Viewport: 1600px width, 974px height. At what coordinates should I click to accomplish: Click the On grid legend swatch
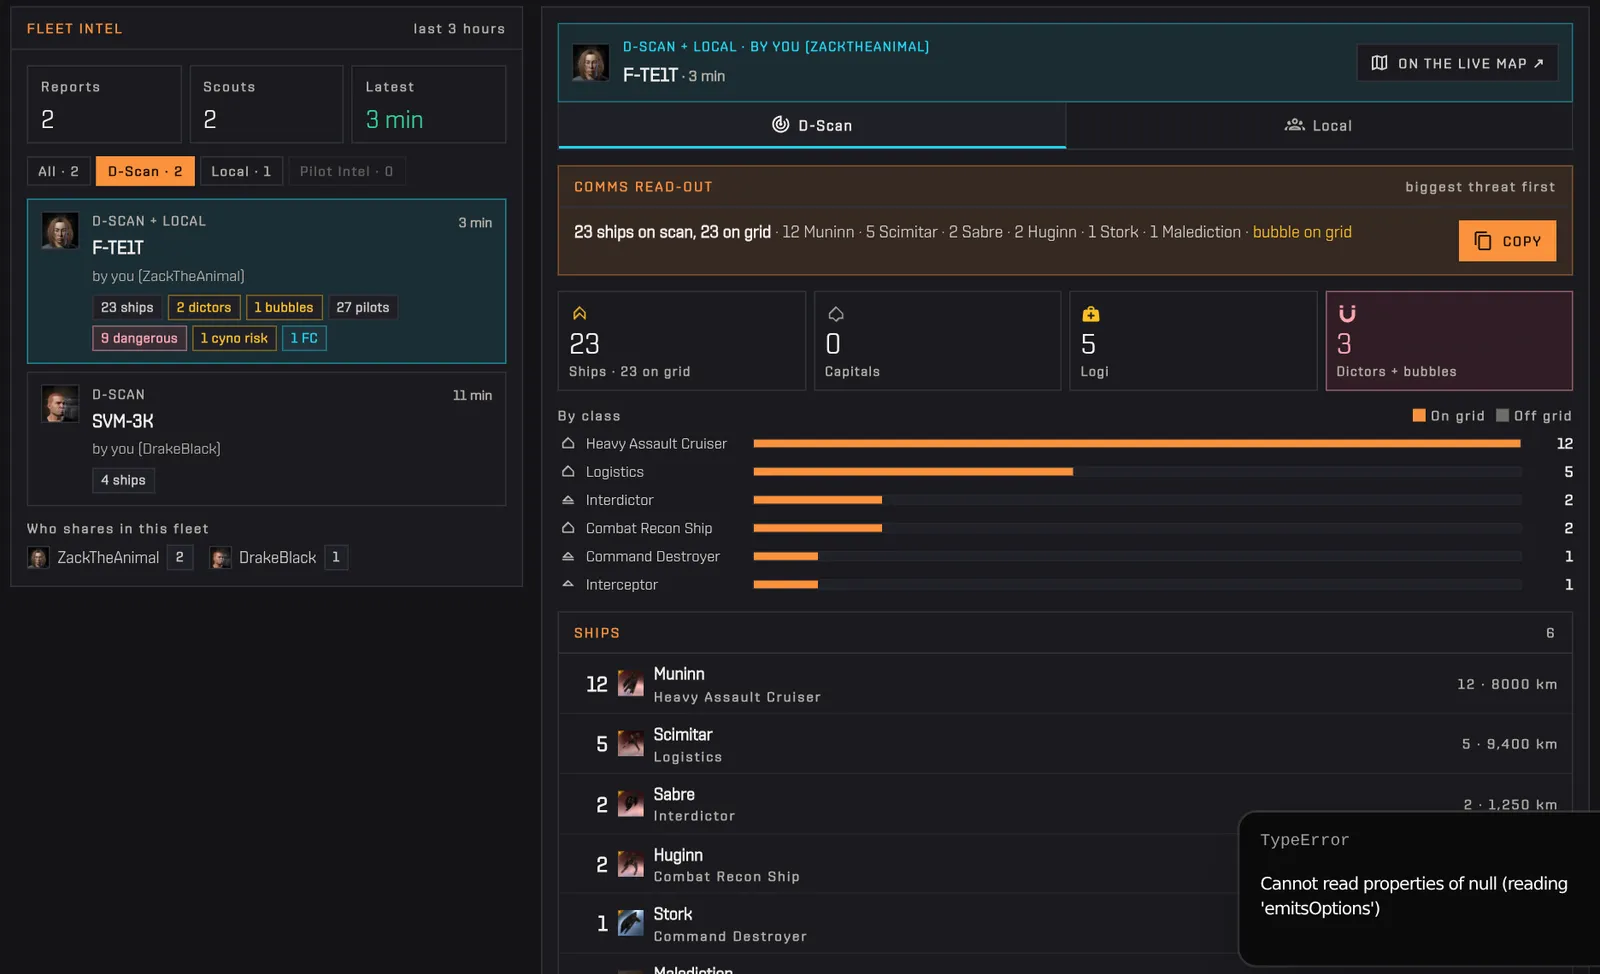[x=1419, y=415]
